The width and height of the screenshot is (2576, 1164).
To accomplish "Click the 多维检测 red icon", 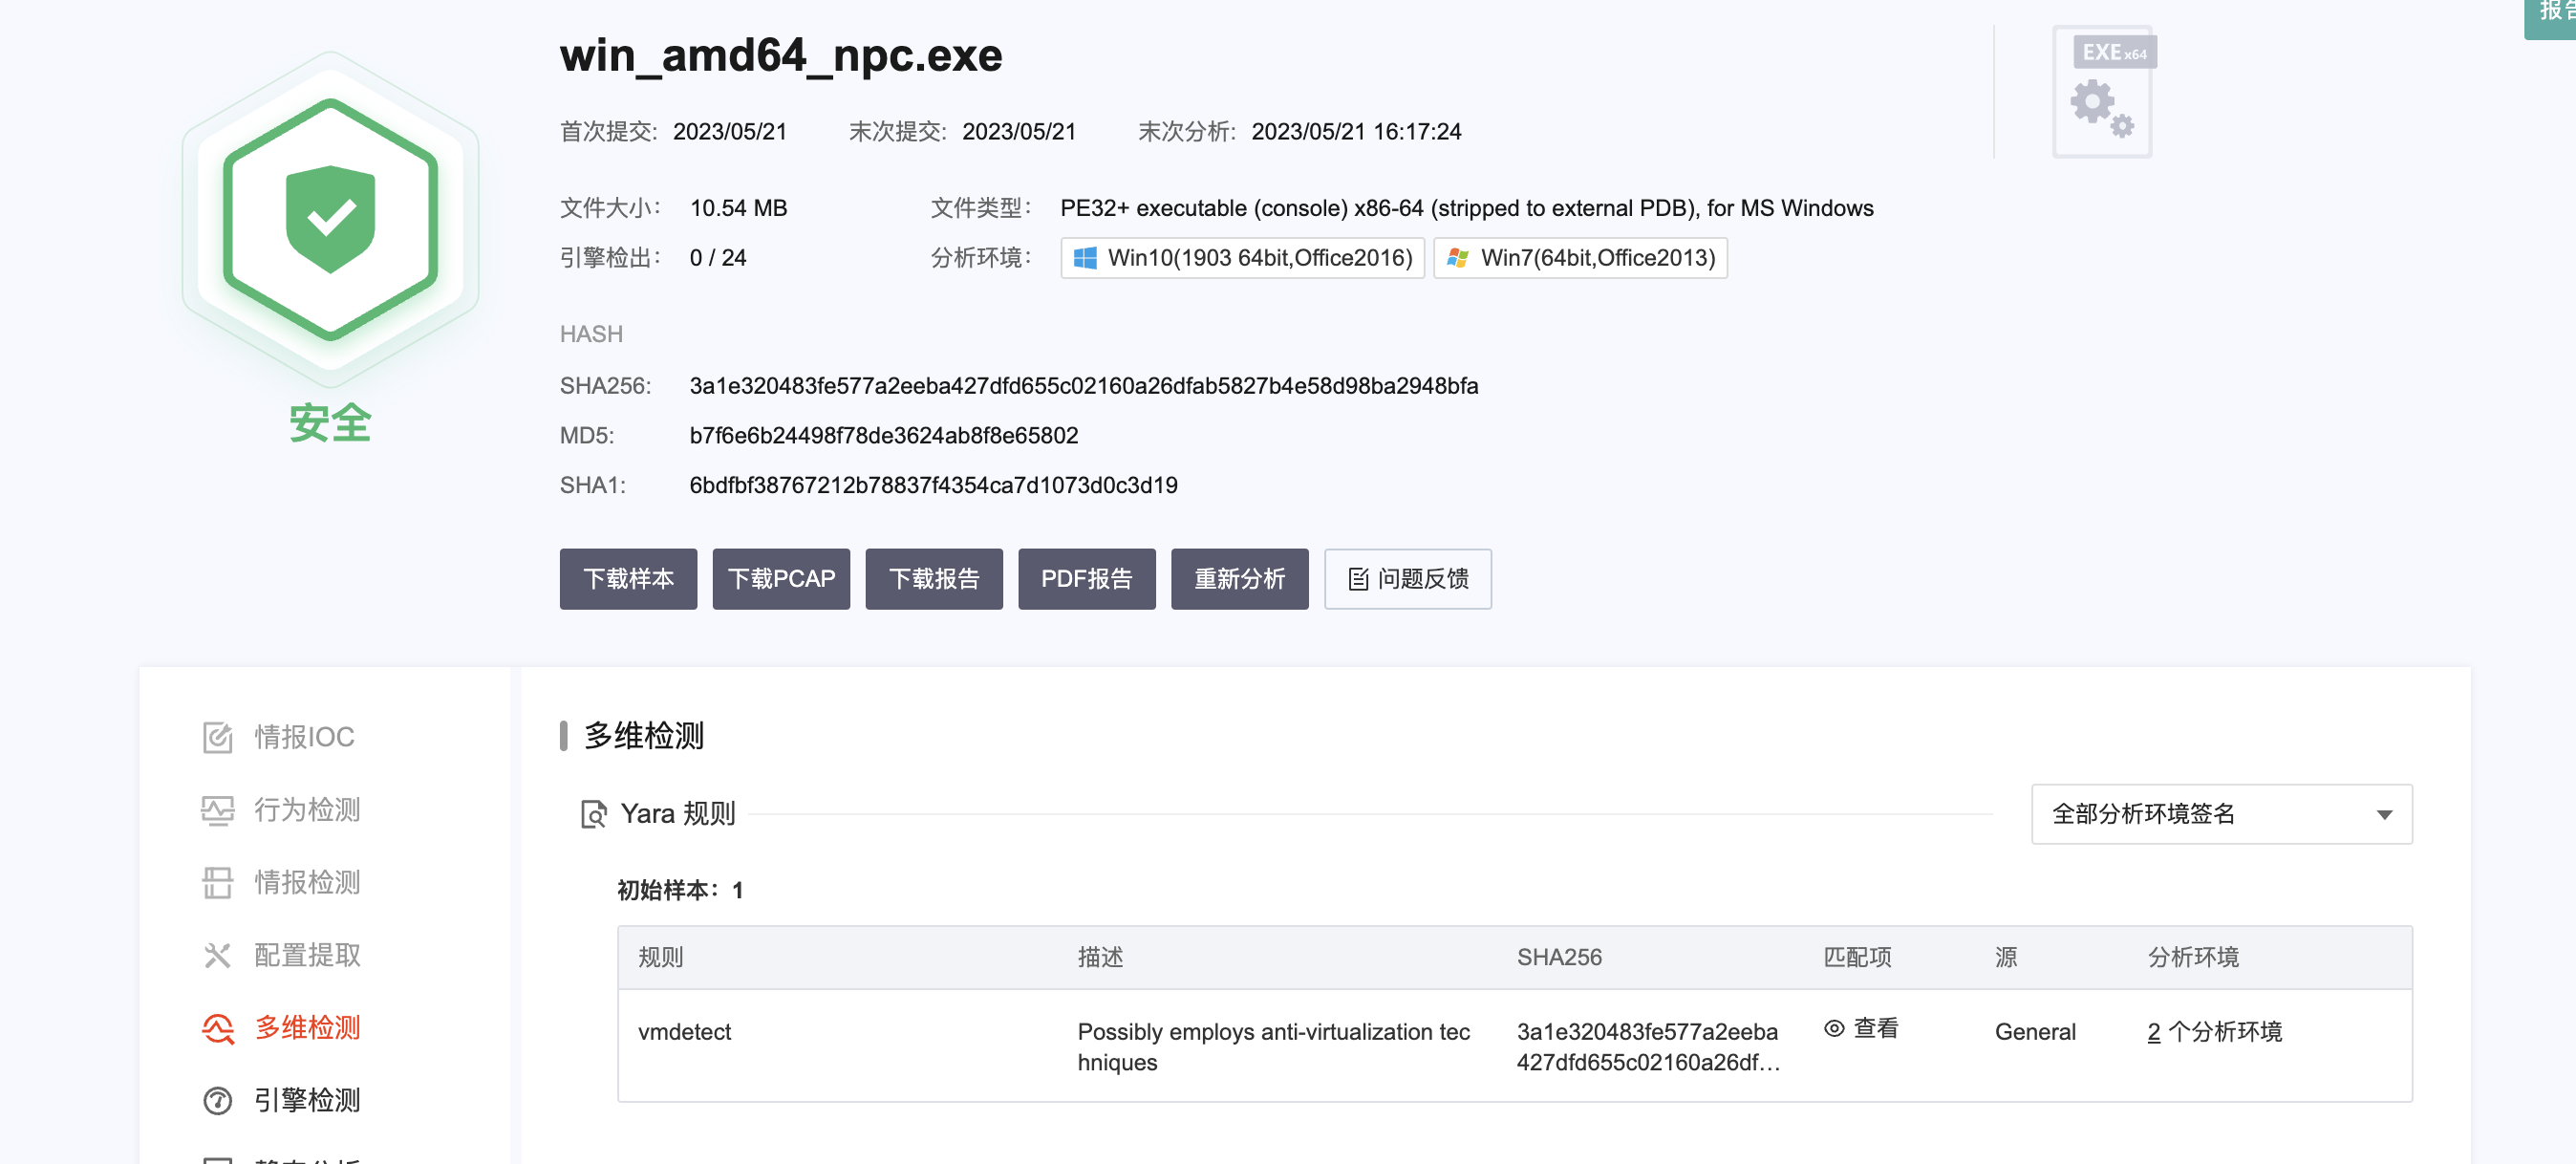I will [217, 1027].
